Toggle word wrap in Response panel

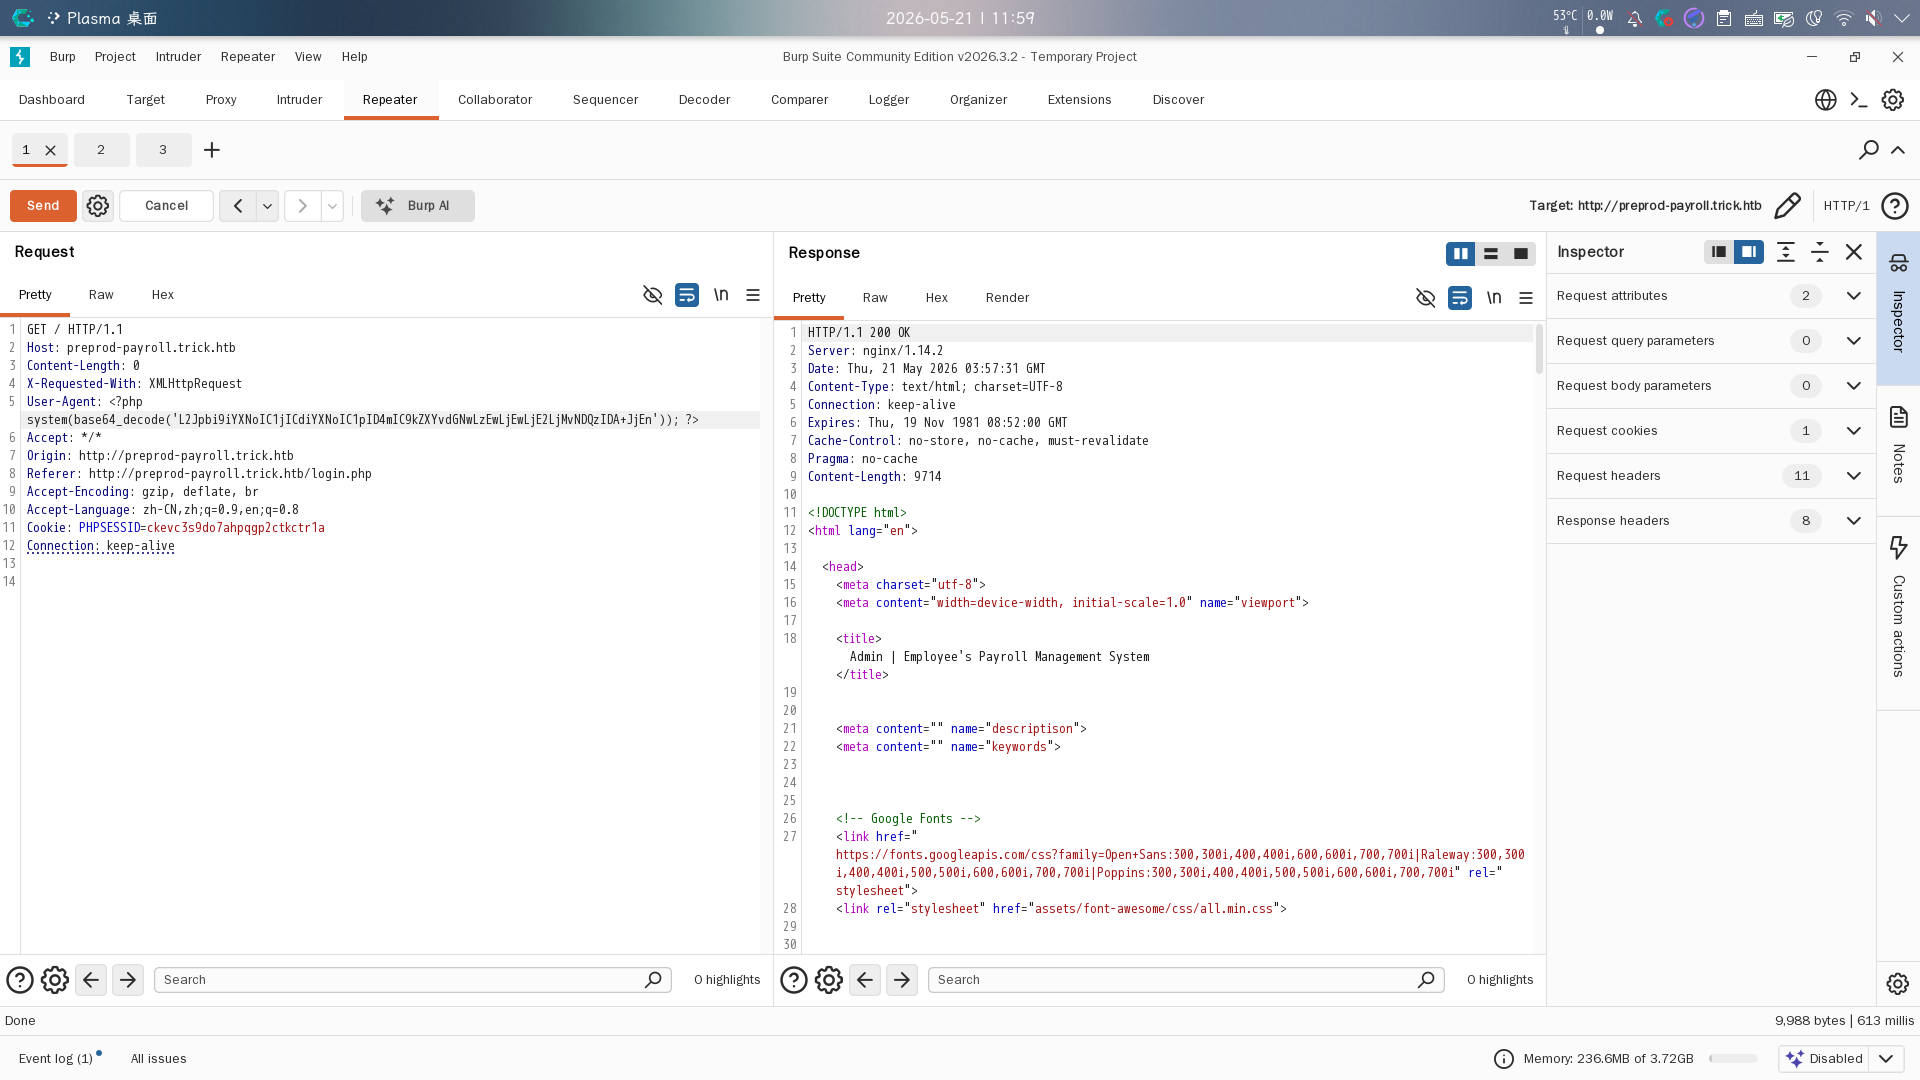pos(1460,298)
